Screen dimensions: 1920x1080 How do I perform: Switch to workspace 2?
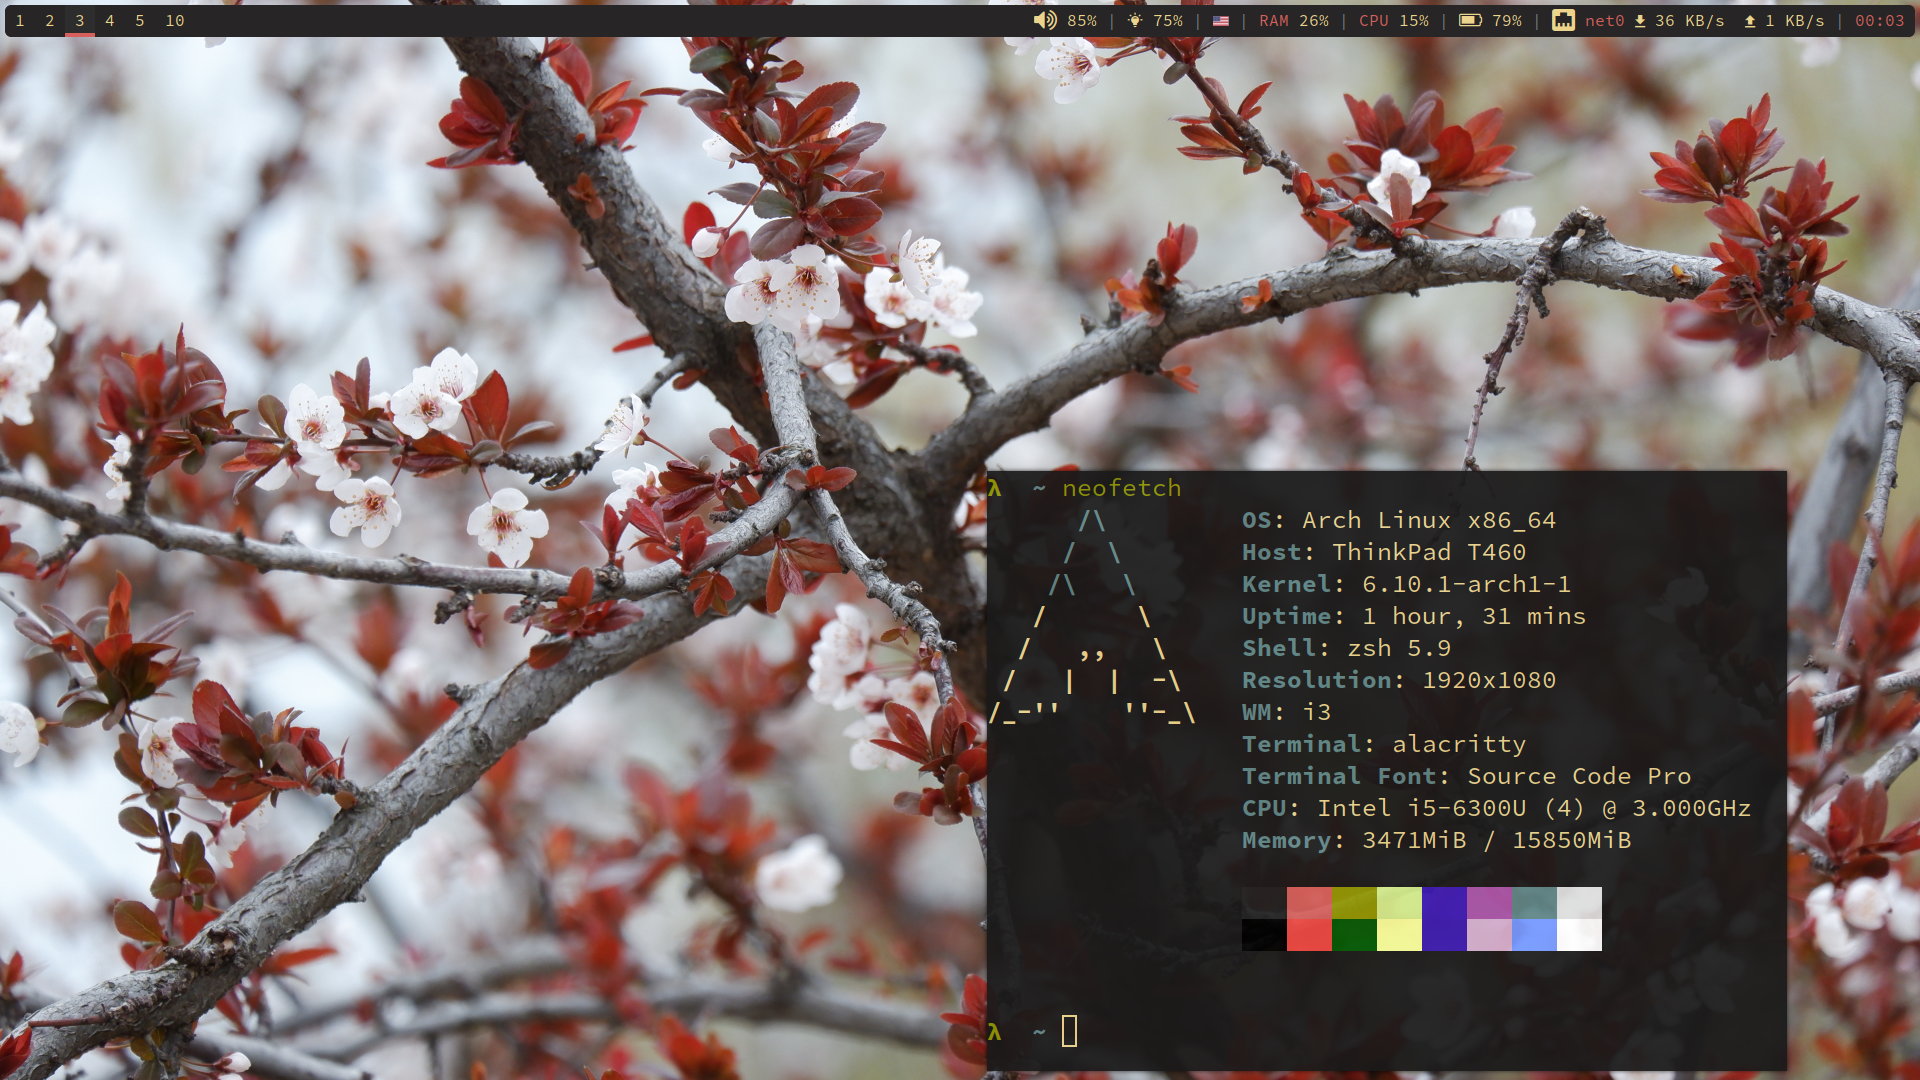[50, 20]
